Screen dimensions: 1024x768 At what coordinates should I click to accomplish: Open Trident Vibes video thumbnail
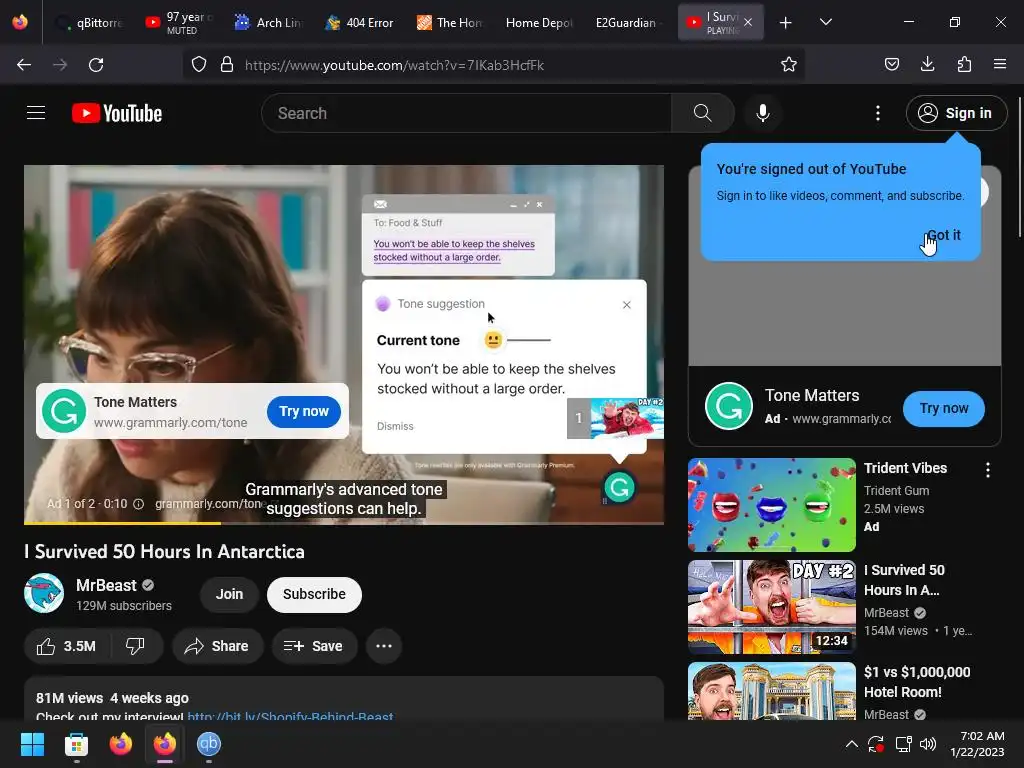[772, 505]
